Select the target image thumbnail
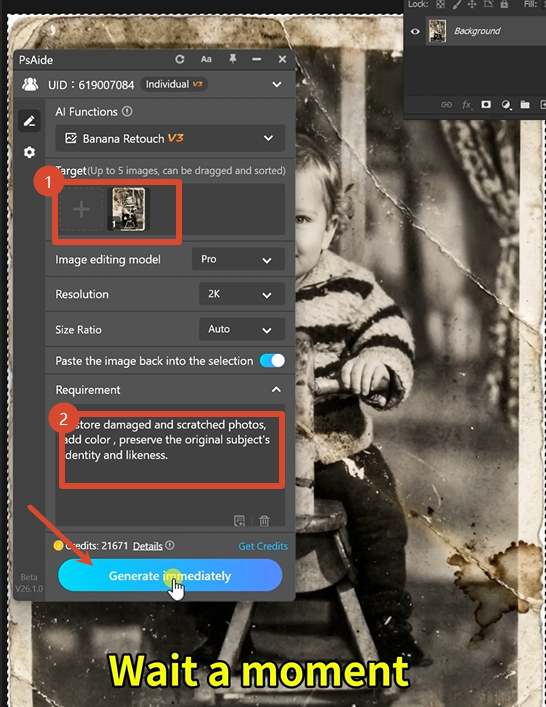 (x=128, y=209)
